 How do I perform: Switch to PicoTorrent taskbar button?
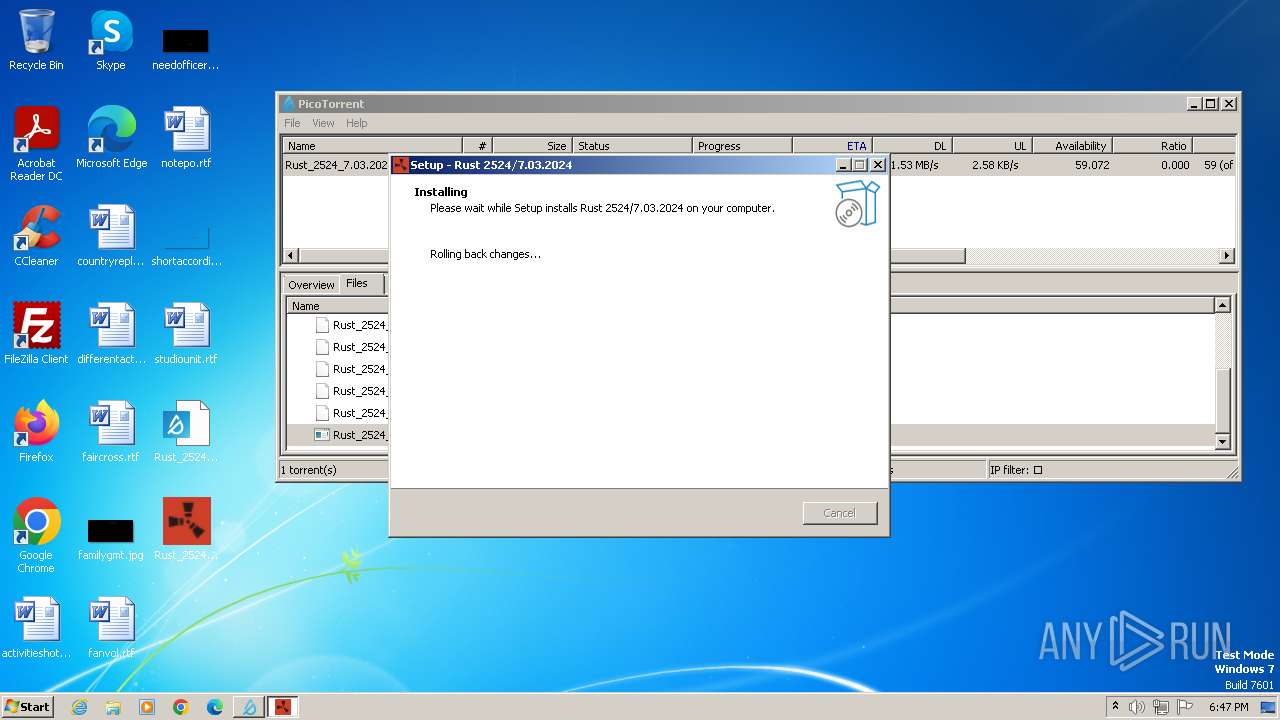point(249,707)
